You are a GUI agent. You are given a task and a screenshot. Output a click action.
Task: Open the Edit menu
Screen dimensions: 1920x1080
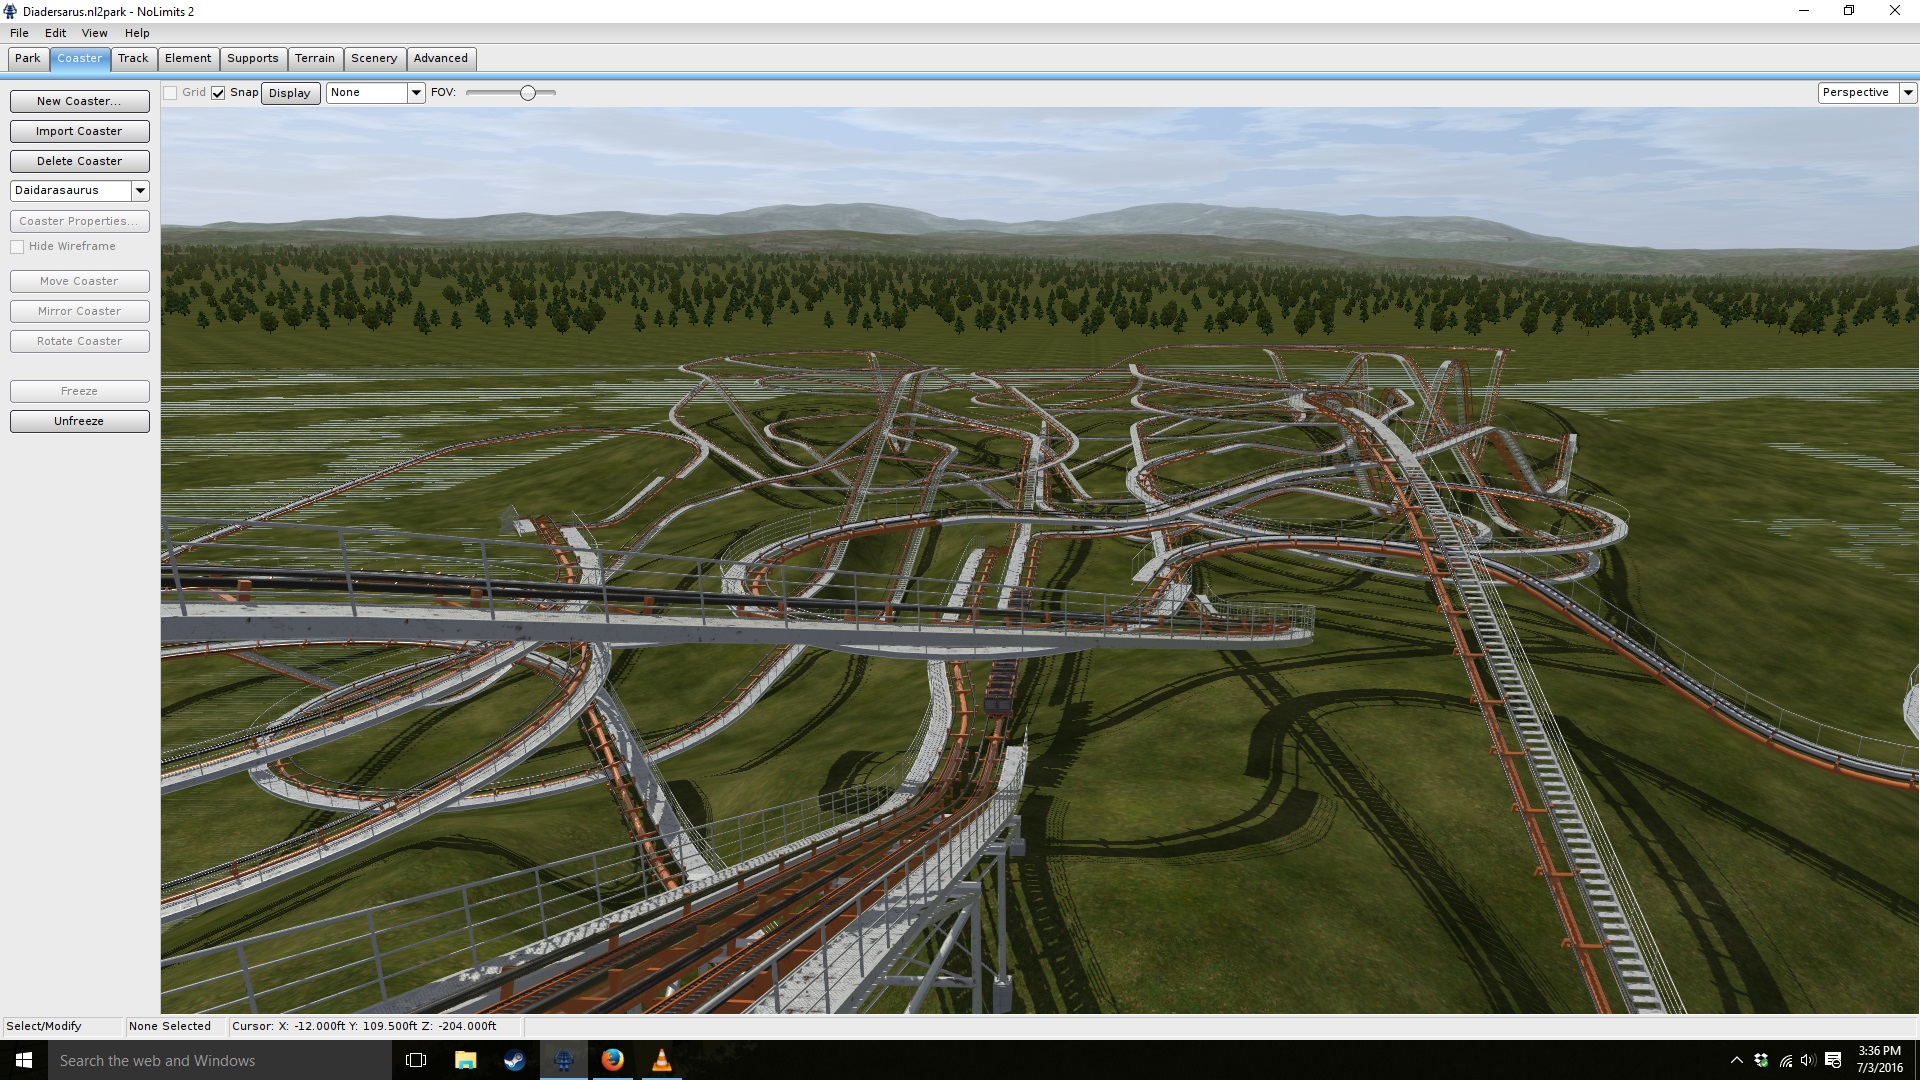55,33
